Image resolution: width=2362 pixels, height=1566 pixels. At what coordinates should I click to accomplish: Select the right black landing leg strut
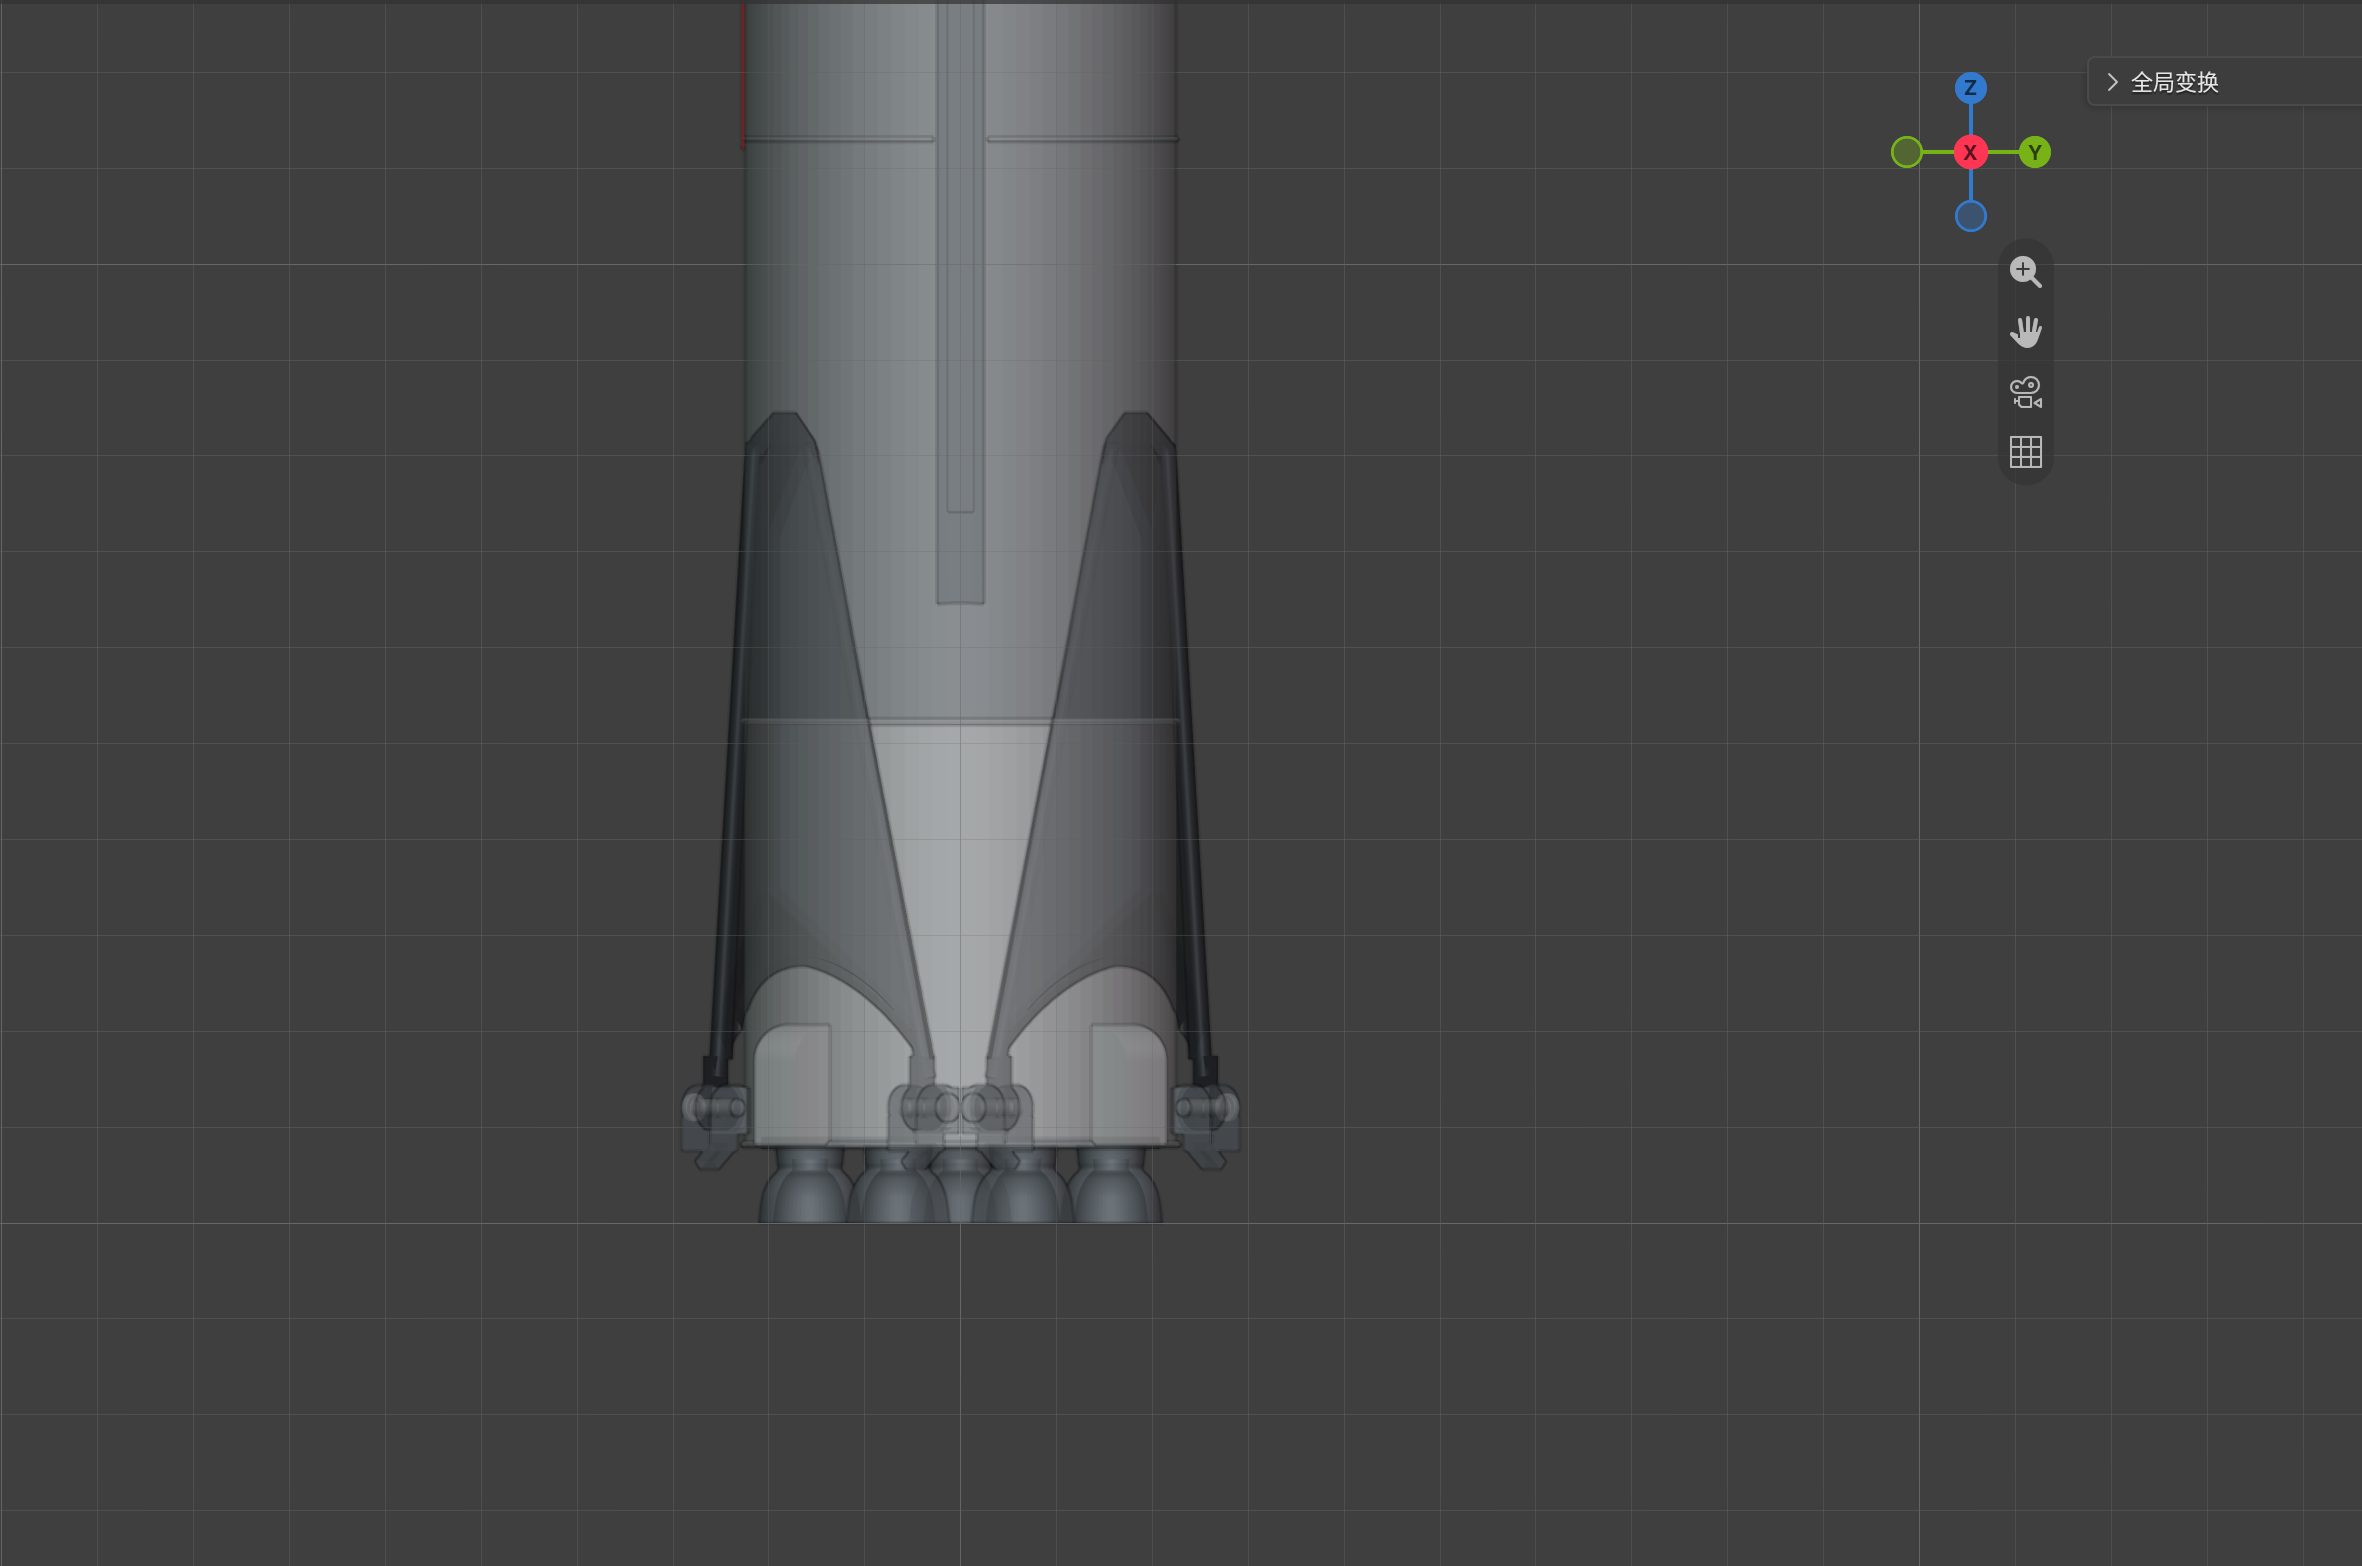pyautogui.click(x=1188, y=760)
